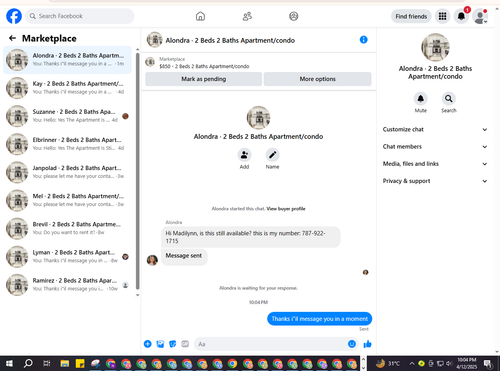500x371 pixels.
Task: Open Sticky Notes from the taskbar
Action: [x=80, y=363]
